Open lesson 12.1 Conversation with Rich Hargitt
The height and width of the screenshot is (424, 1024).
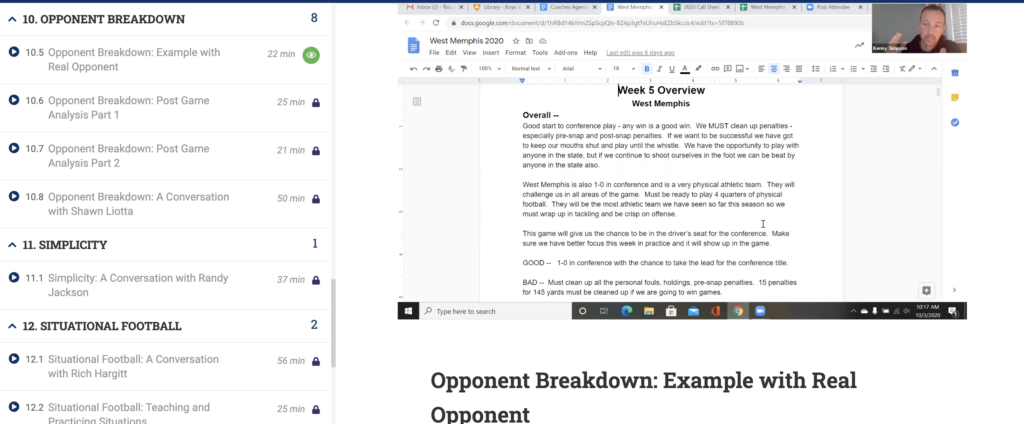[x=130, y=366]
